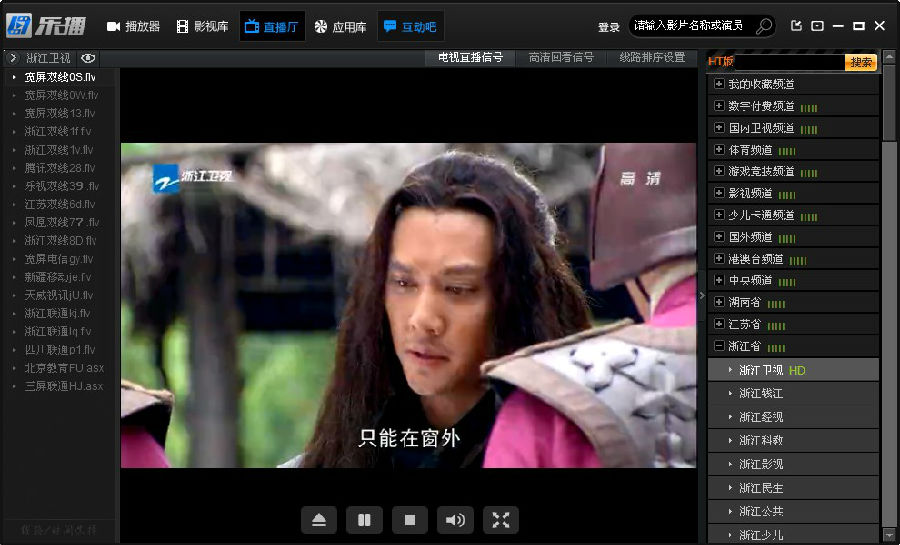Expand the 港澳台频道 group
The width and height of the screenshot is (900, 545).
pyautogui.click(x=719, y=259)
